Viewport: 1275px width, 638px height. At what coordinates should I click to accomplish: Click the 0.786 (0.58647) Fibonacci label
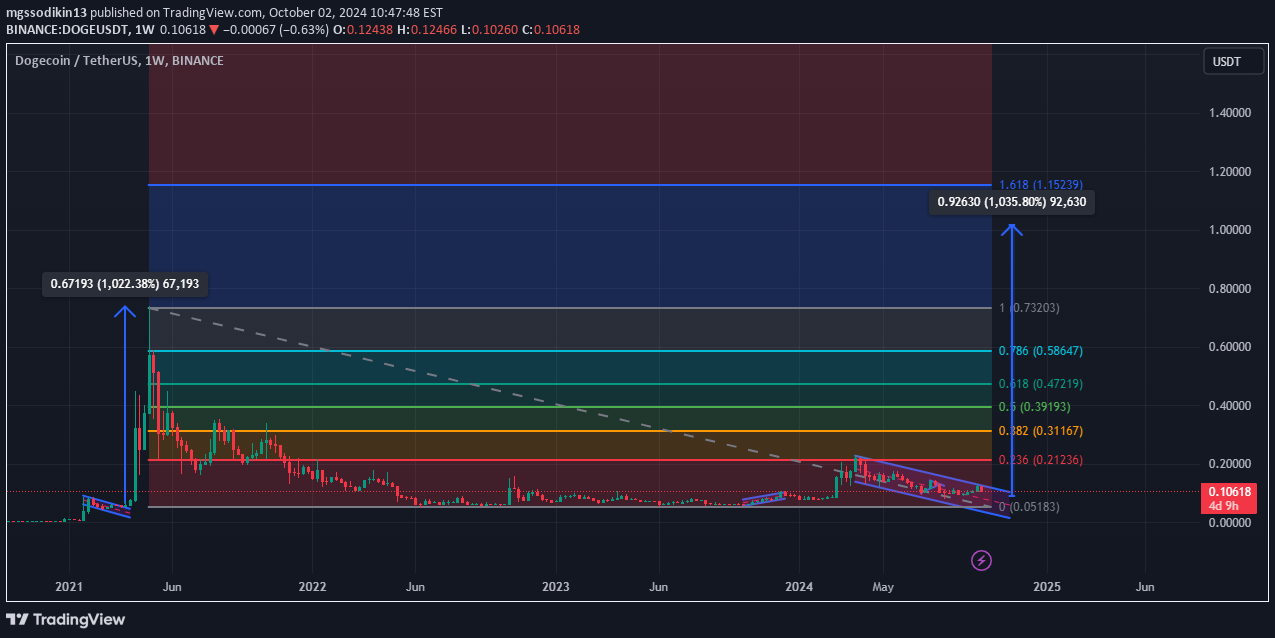(1041, 351)
